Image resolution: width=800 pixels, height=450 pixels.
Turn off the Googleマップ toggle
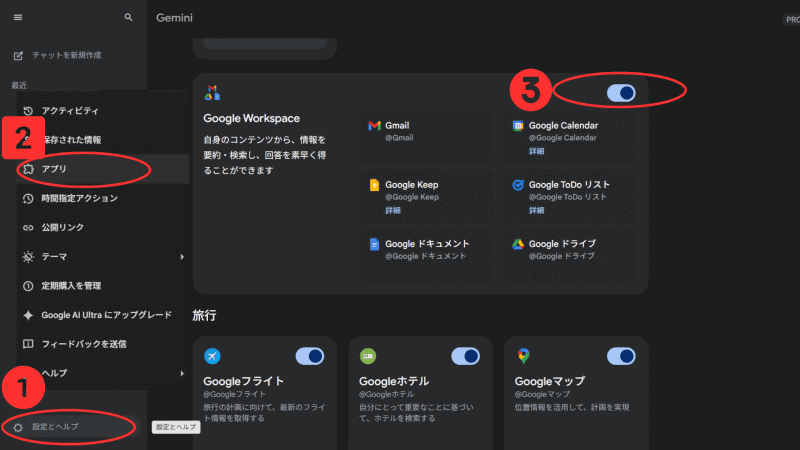pyautogui.click(x=621, y=356)
